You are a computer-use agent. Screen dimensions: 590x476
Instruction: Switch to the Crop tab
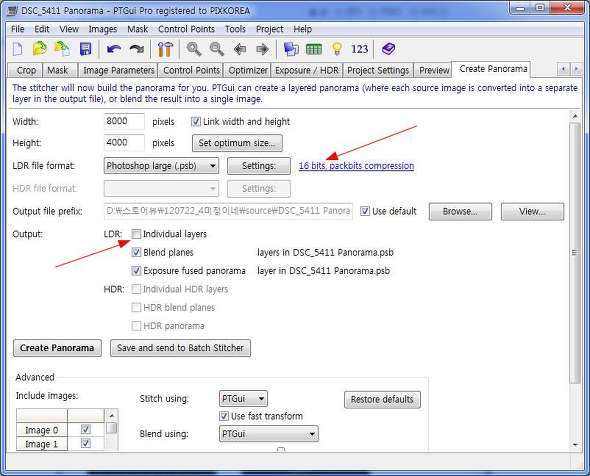[x=26, y=70]
